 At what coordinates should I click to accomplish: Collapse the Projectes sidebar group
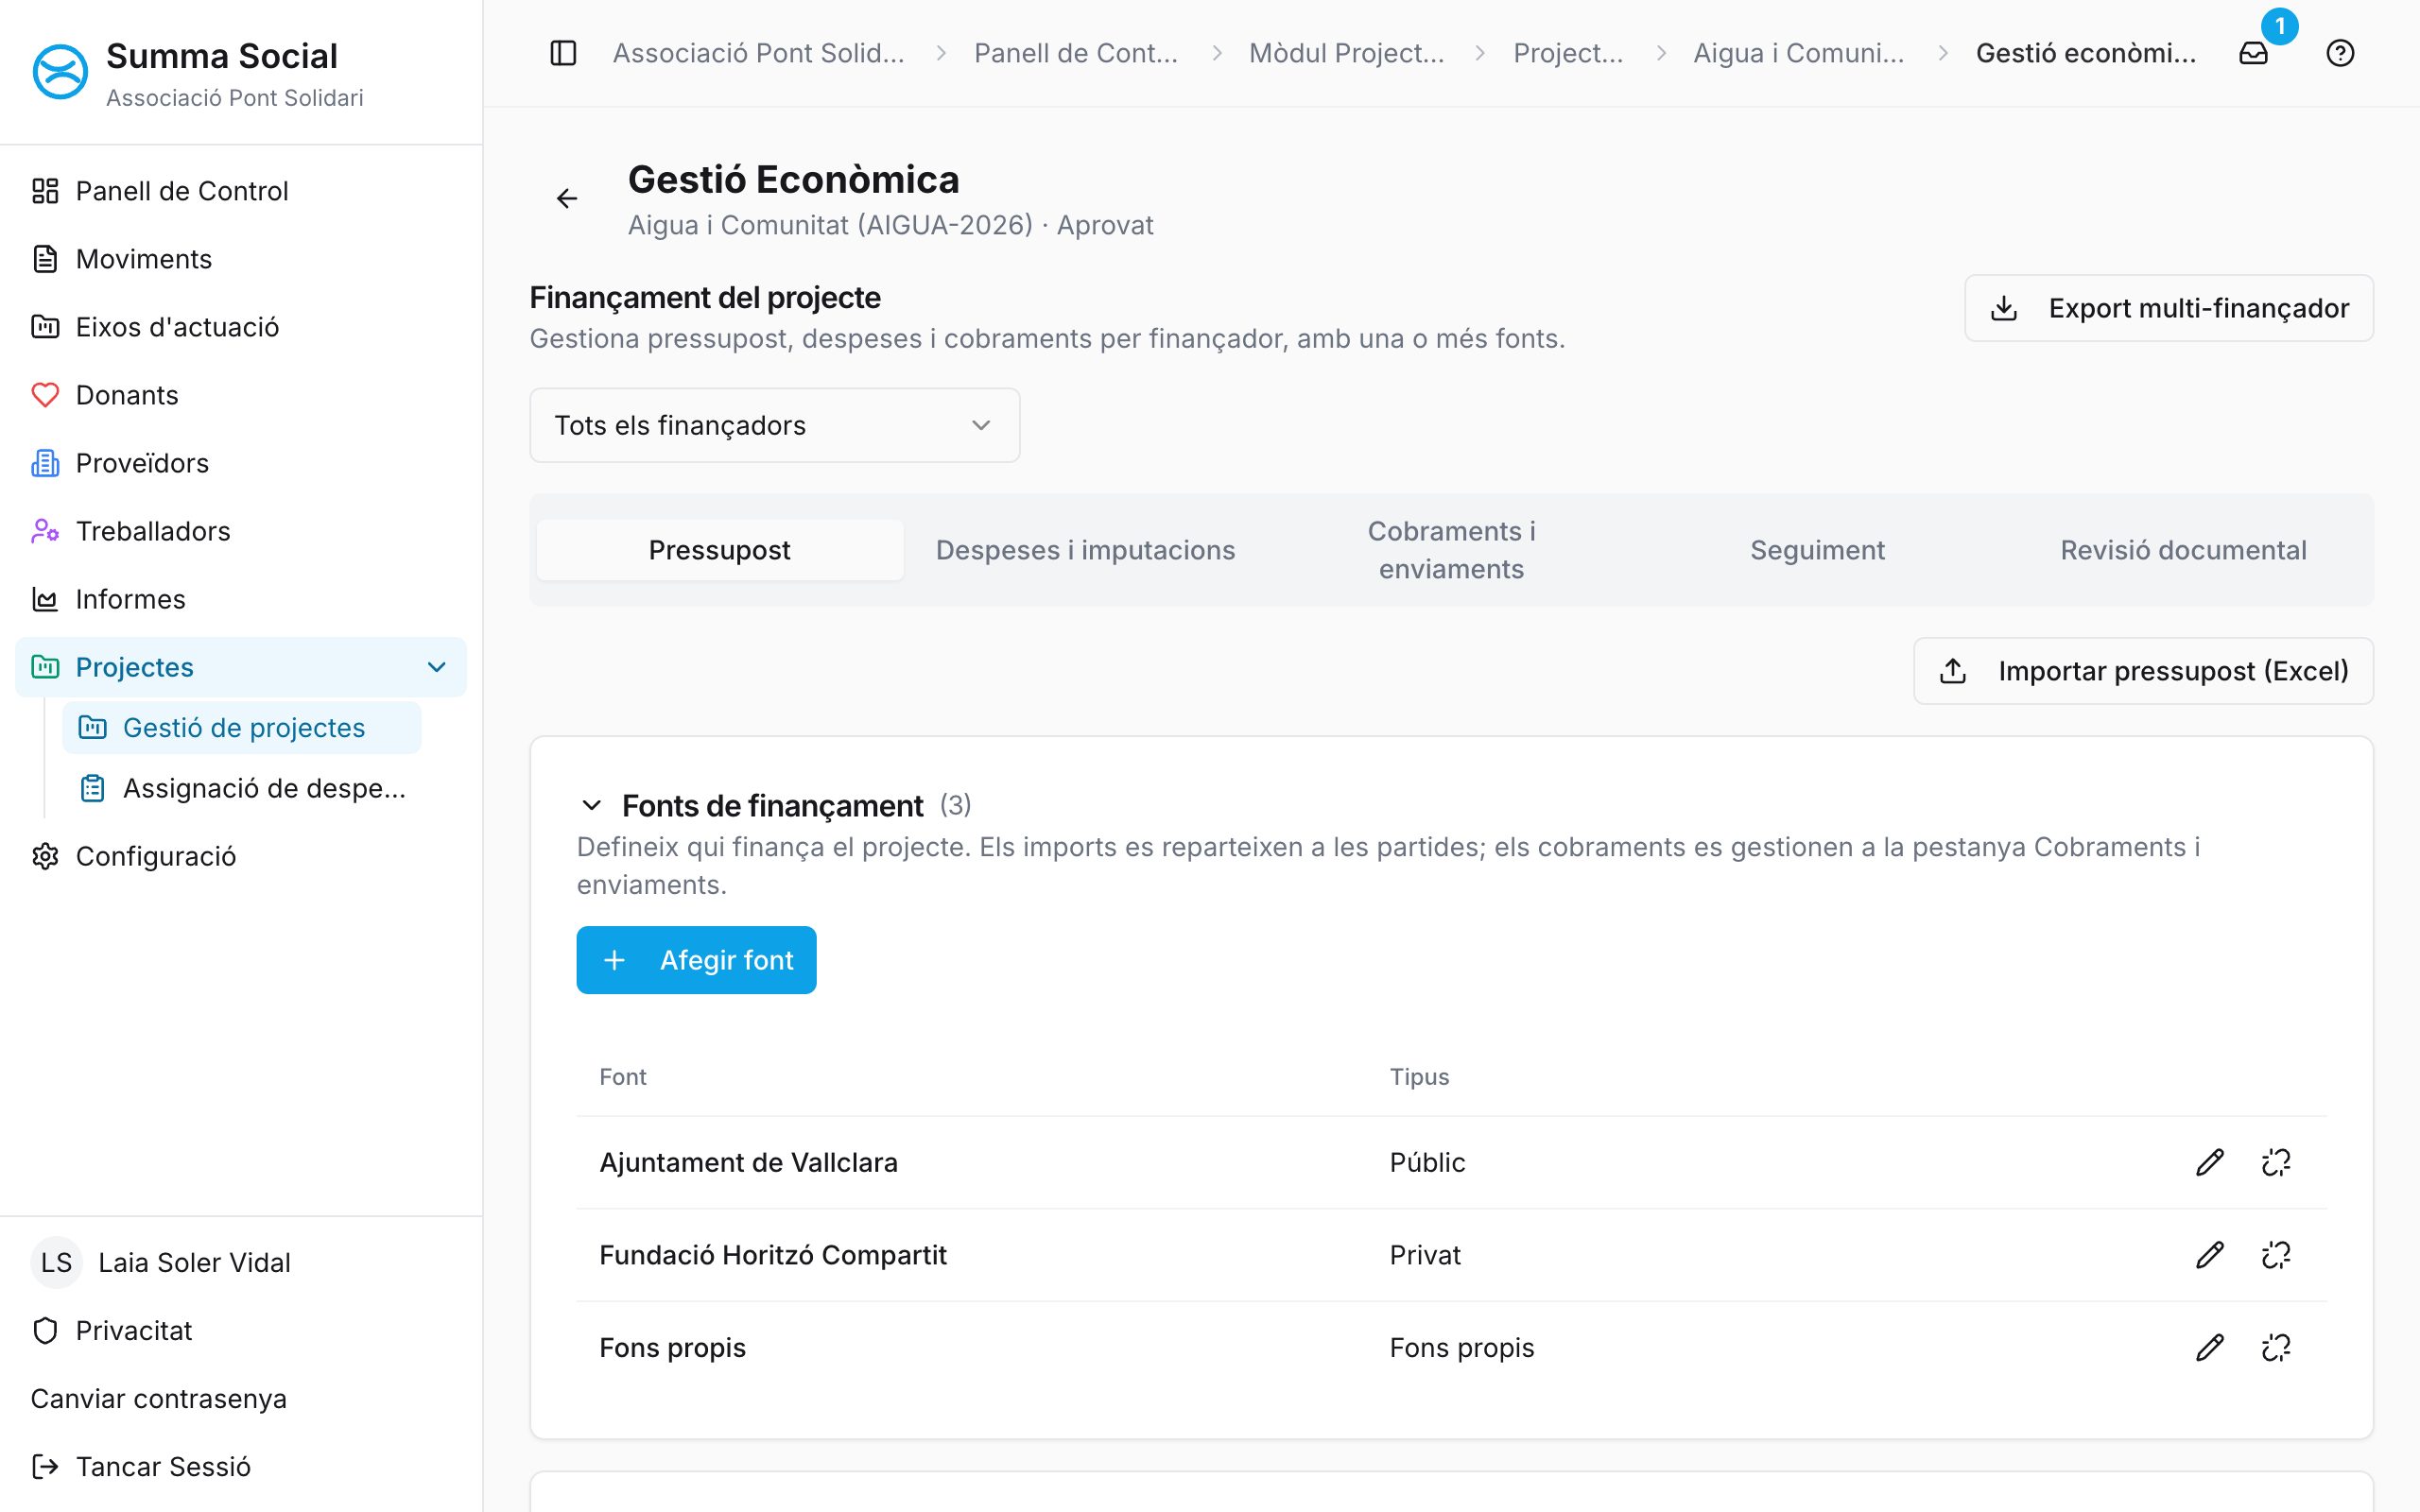[x=241, y=667]
